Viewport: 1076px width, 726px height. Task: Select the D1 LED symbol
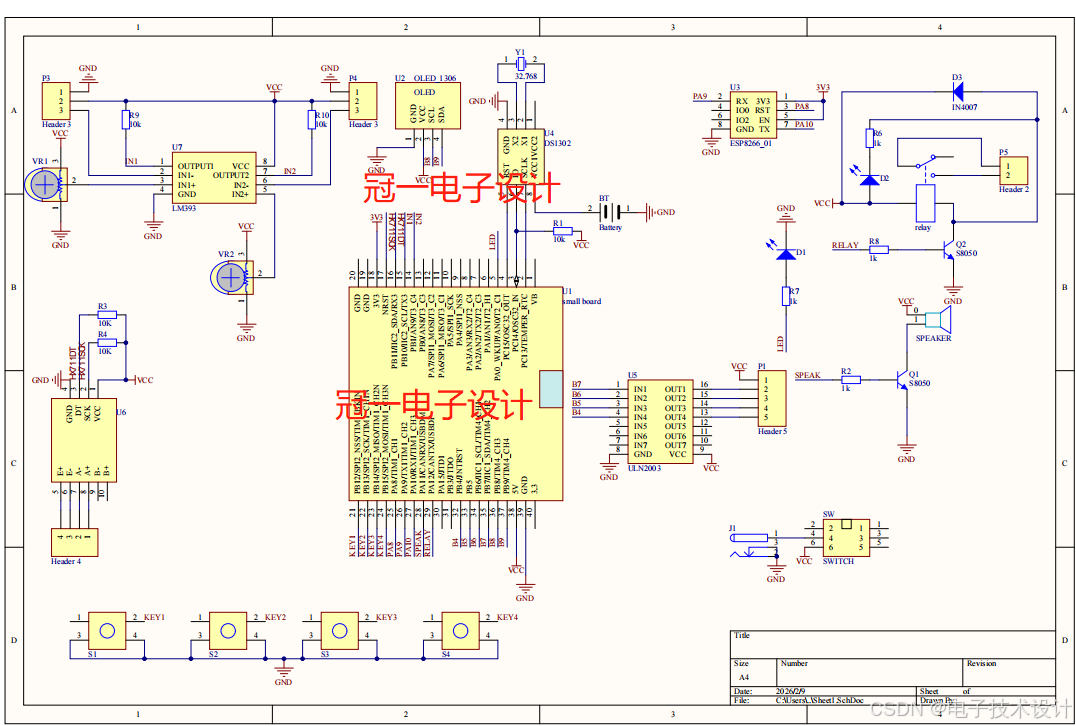coord(786,253)
